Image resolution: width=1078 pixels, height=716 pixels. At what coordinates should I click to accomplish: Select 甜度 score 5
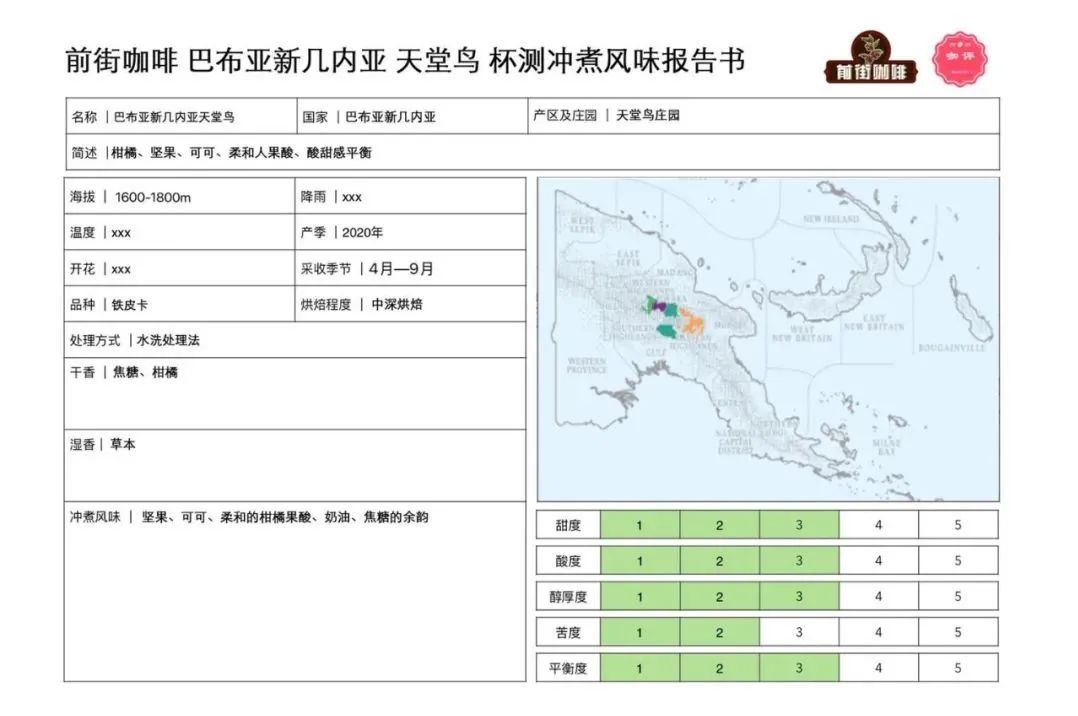pos(958,525)
